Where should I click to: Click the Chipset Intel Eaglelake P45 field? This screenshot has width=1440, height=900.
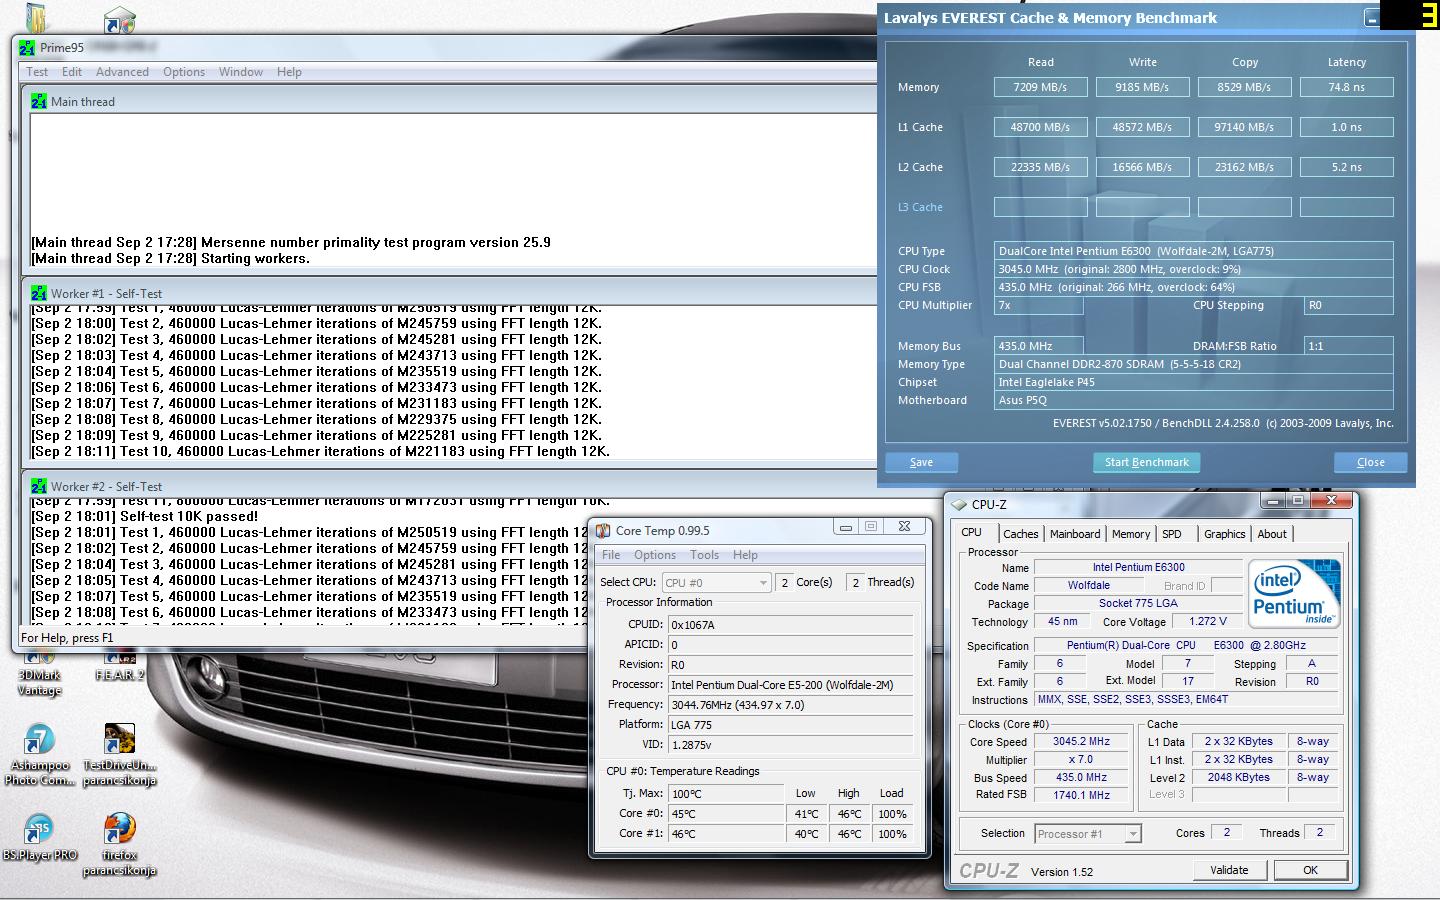pyautogui.click(x=1194, y=382)
